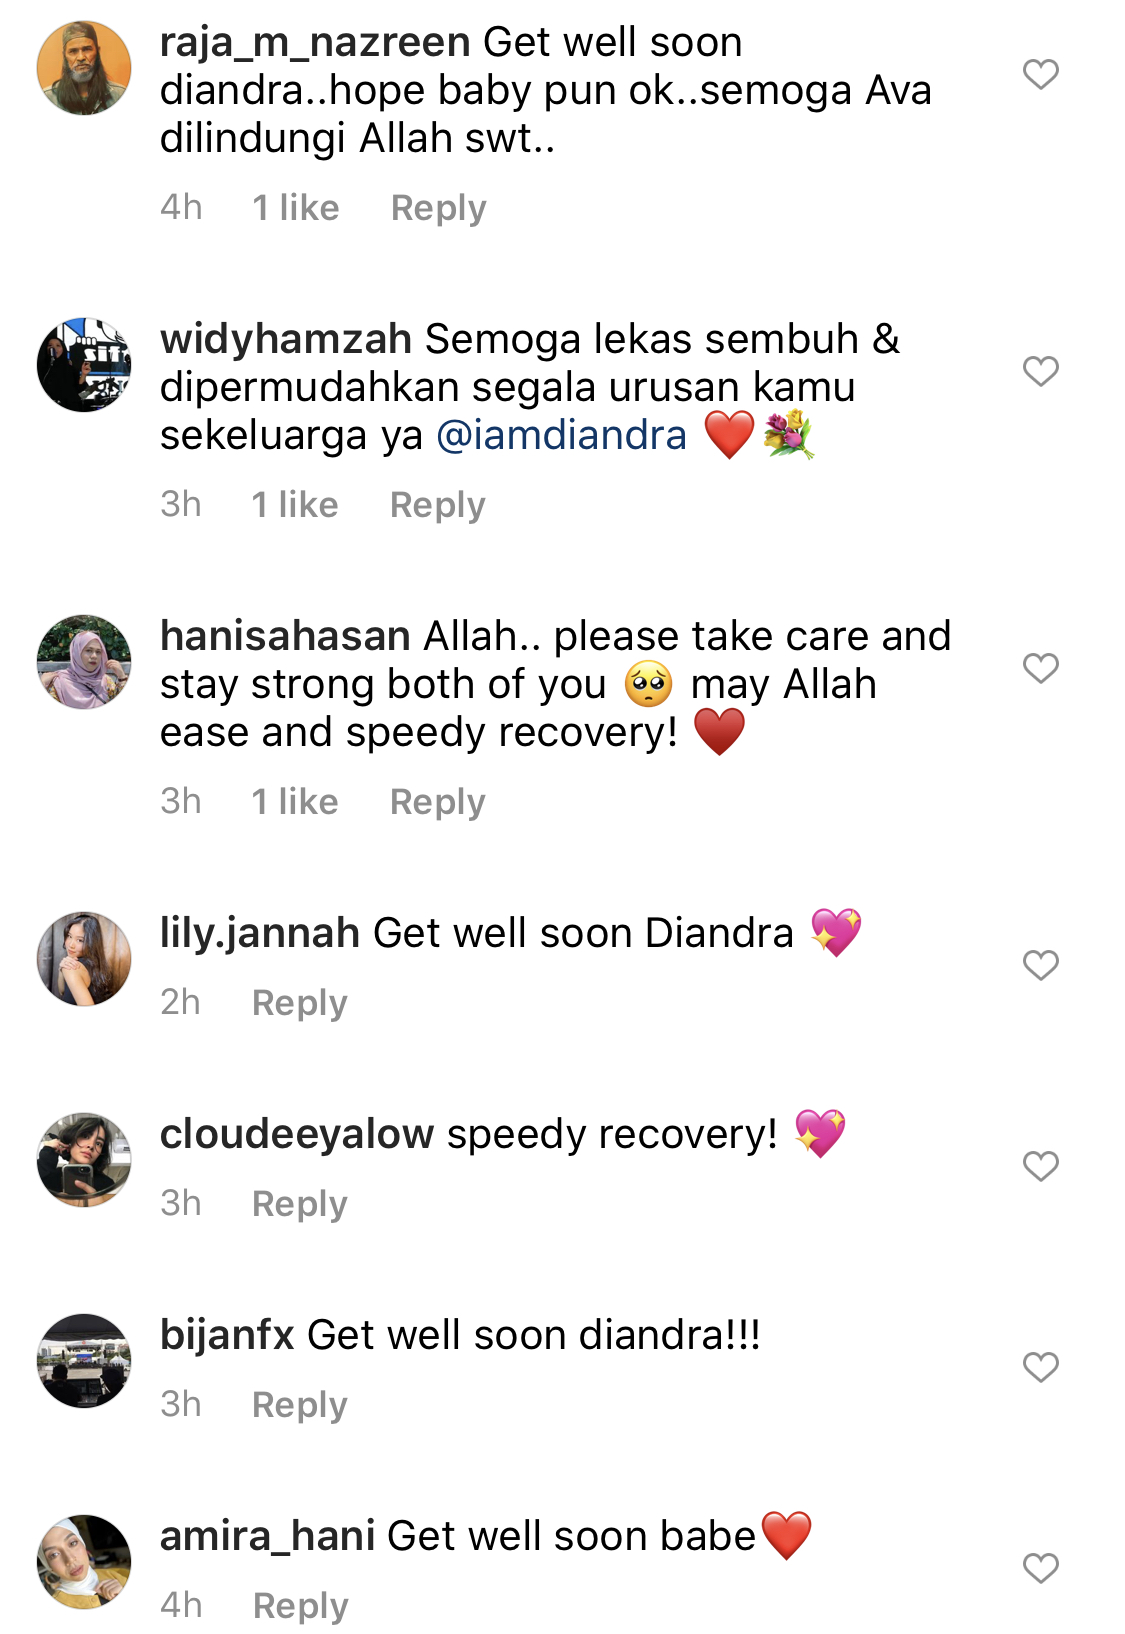The height and width of the screenshot is (1634, 1125).
Task: Heart lily.jannah's Get well soon comment
Action: [1040, 965]
